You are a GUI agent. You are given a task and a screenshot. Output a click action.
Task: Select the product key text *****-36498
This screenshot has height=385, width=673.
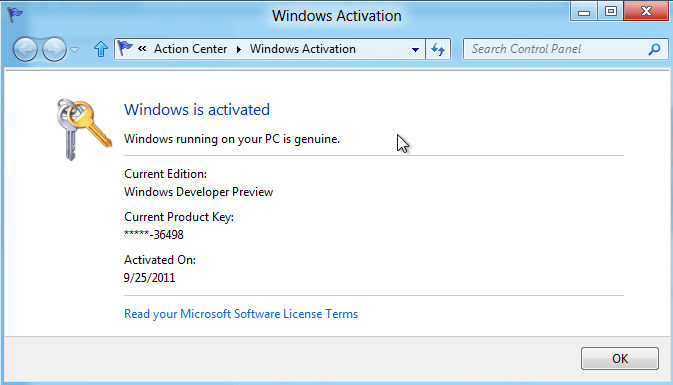pos(154,235)
